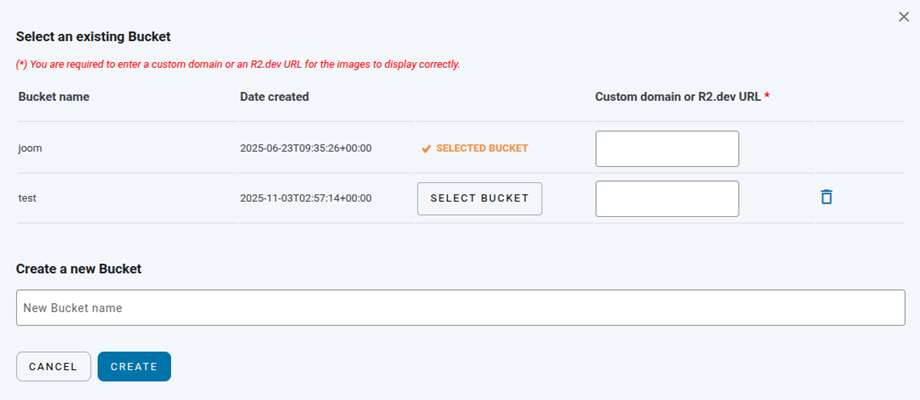Click the Bucket name column header

point(54,97)
